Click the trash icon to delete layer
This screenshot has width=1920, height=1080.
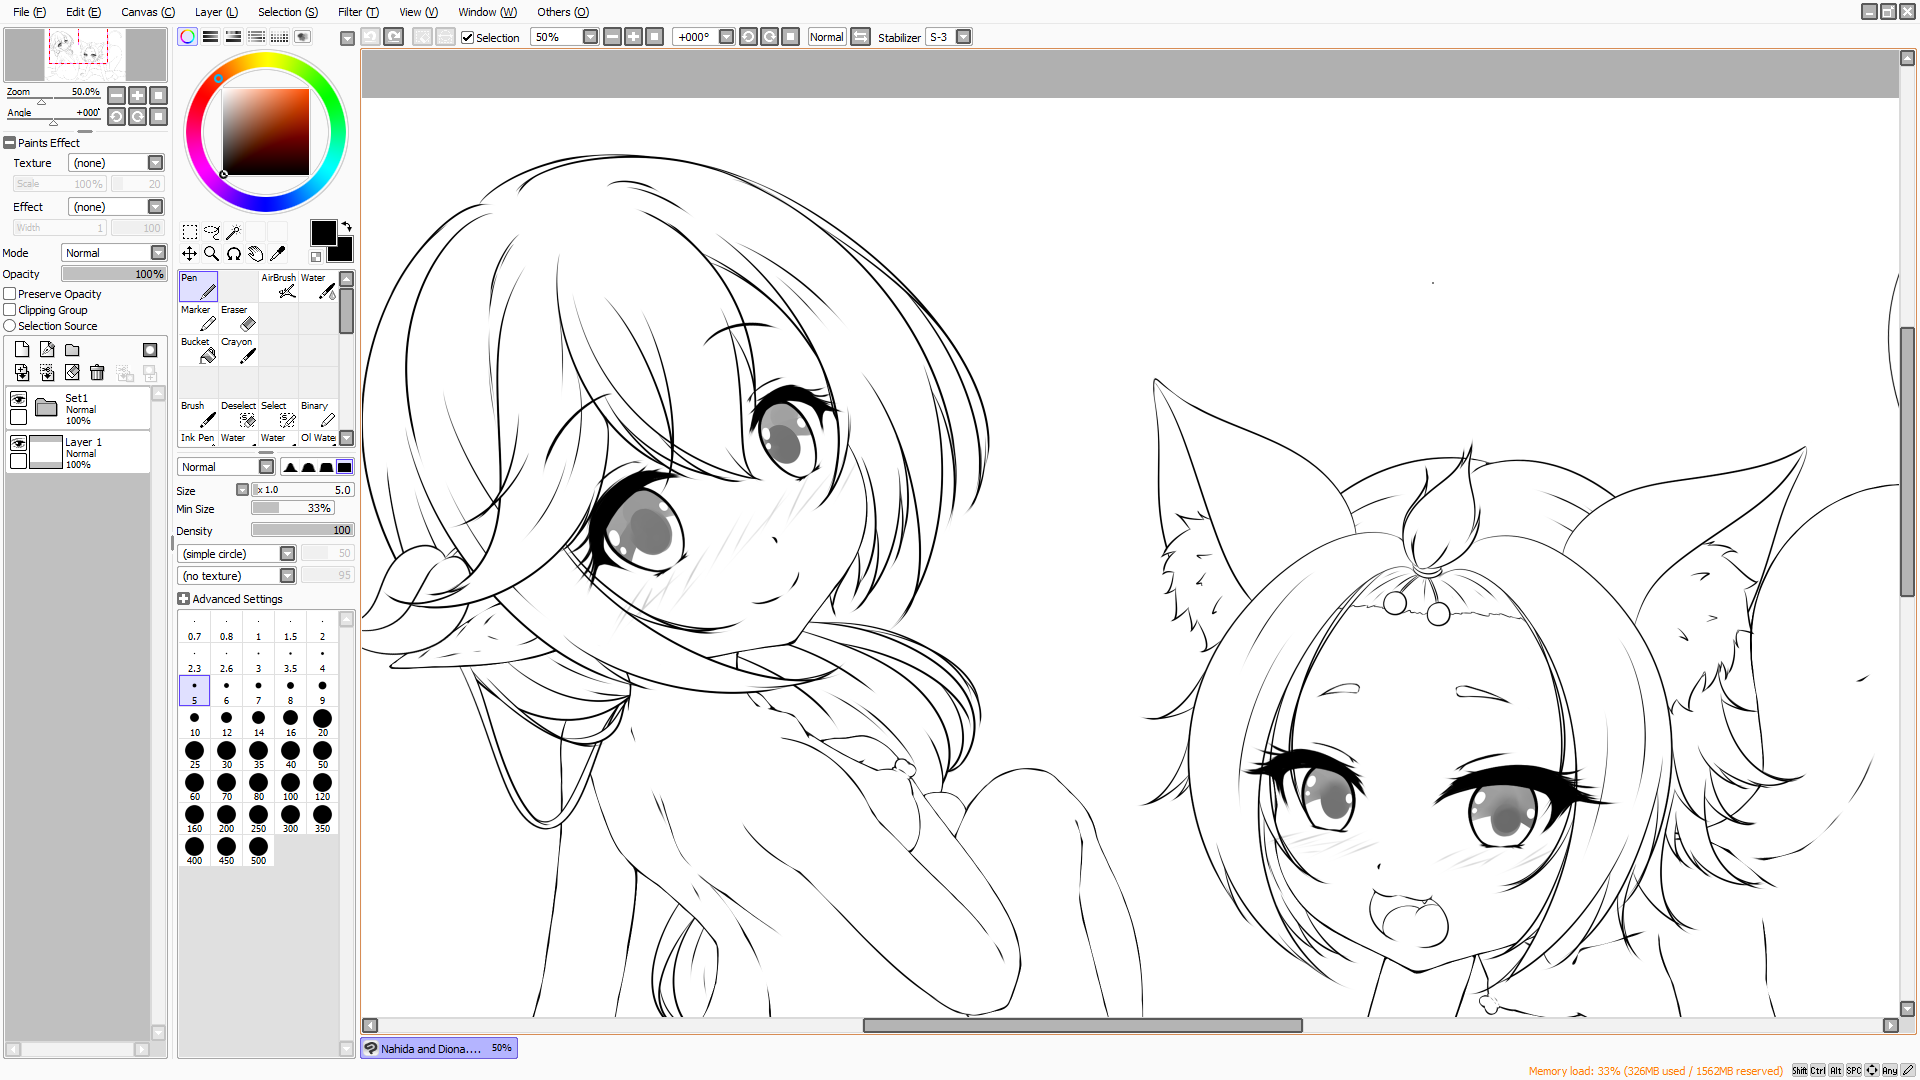coord(97,372)
